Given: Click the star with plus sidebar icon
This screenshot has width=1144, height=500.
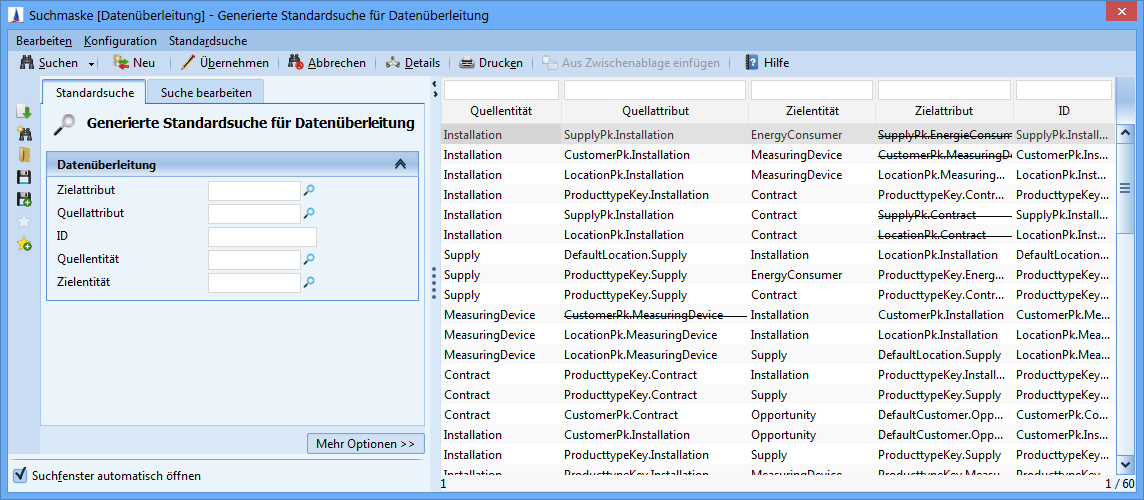Looking at the screenshot, I should tap(25, 243).
